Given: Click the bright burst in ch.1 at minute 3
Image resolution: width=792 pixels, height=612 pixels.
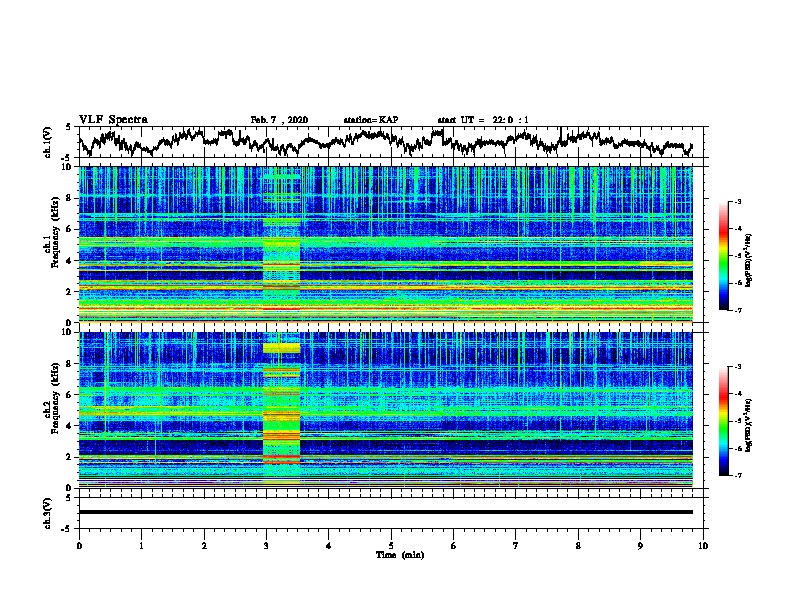Looking at the screenshot, I should [x=281, y=244].
